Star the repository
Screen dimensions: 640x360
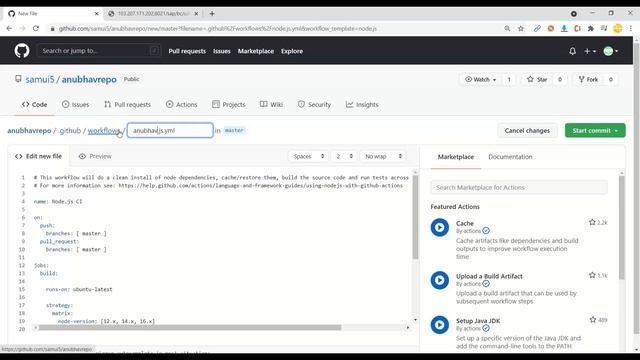point(537,79)
